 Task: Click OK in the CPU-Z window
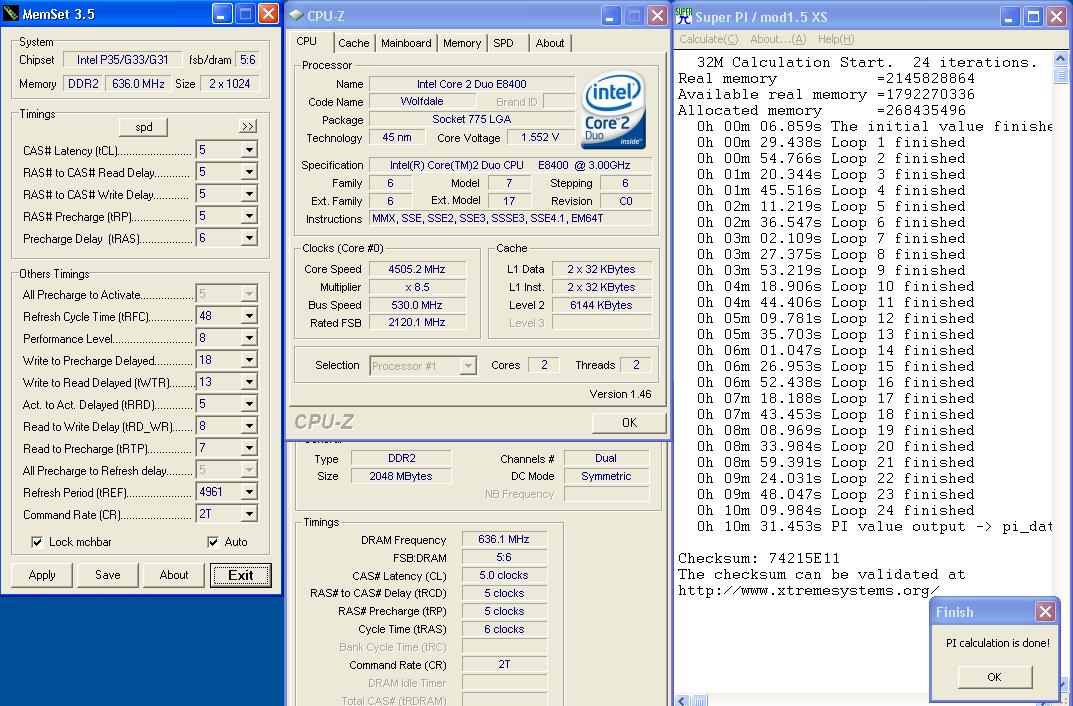630,423
